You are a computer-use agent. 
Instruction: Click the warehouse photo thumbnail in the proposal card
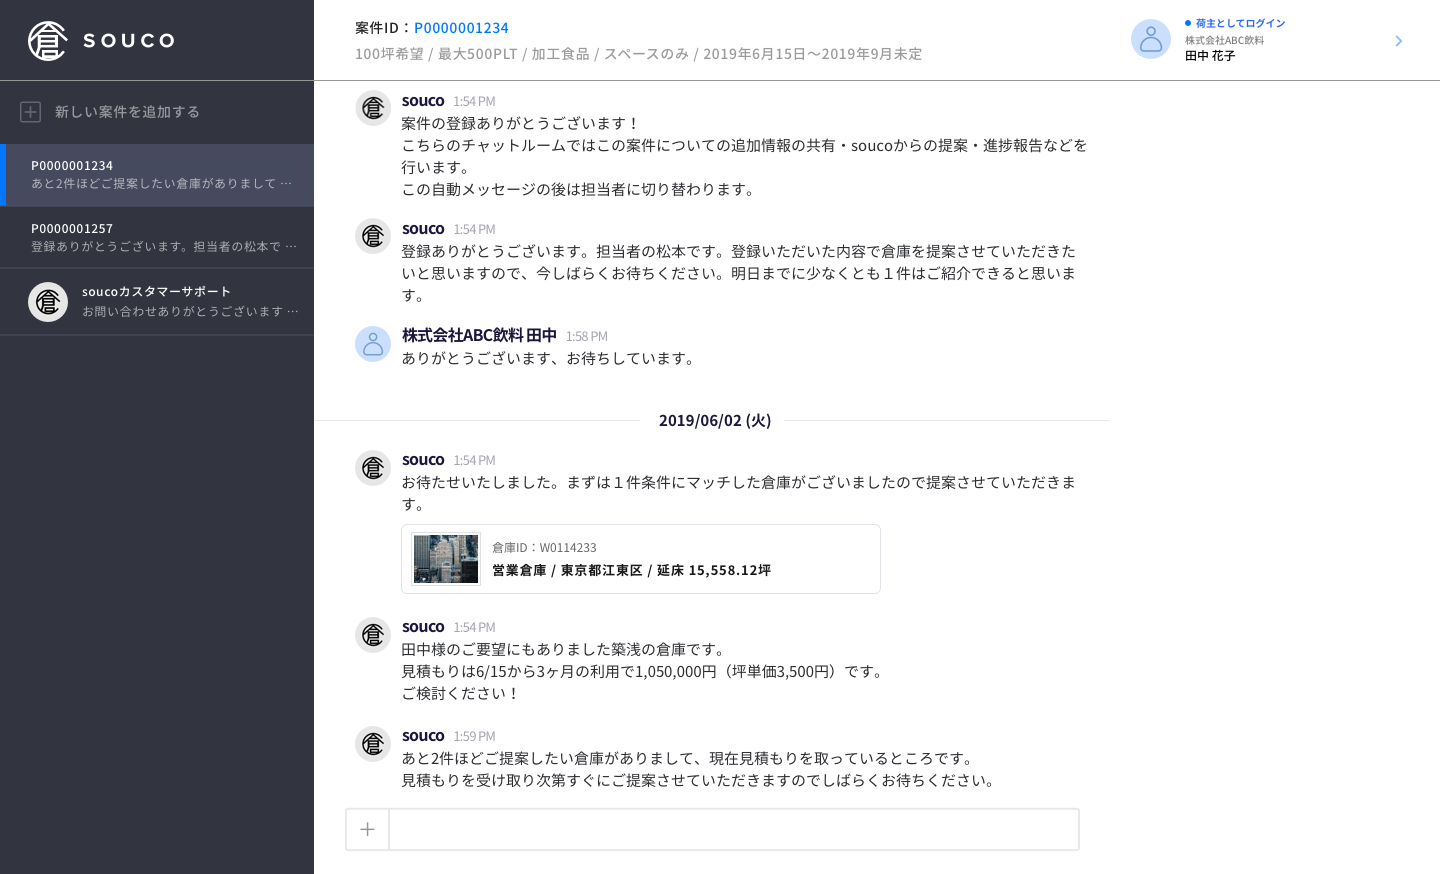point(445,558)
